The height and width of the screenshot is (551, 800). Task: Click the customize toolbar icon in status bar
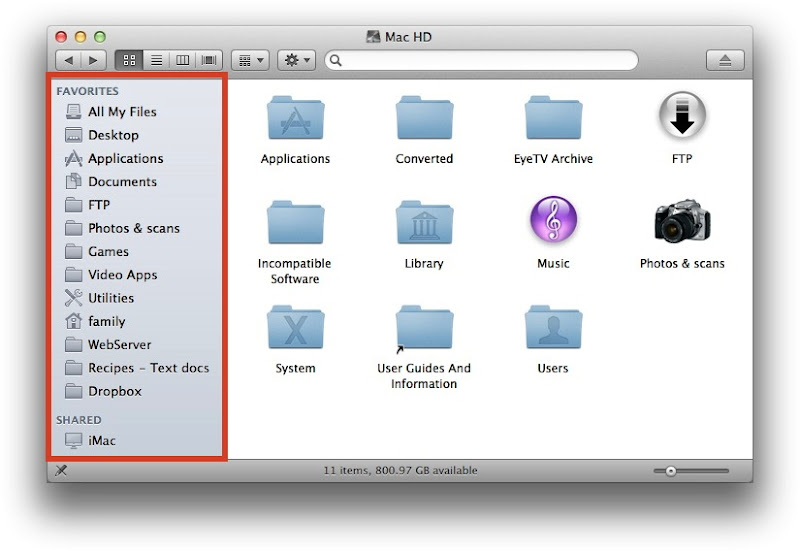pos(61,470)
